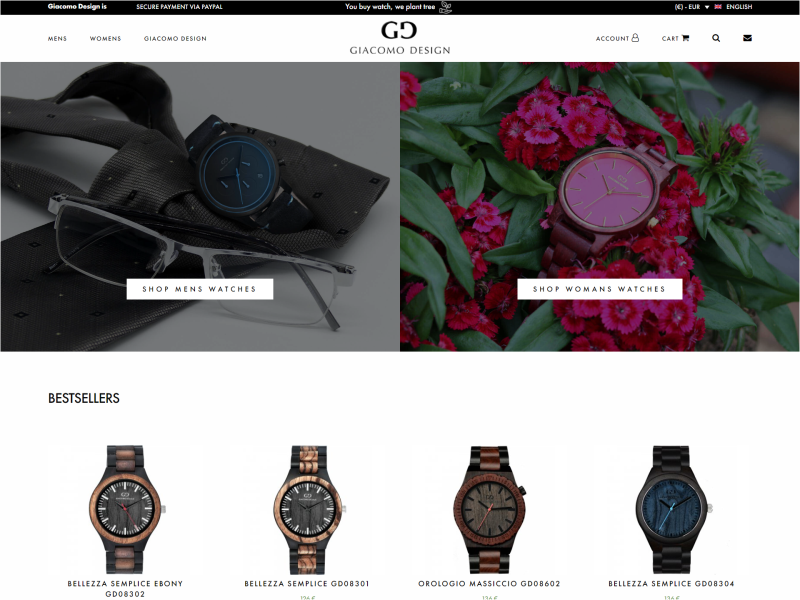Screen dimensions: 800x600
Task: Open Bellezza Semplice Ebony GD08302 watch image
Action: 126,509
